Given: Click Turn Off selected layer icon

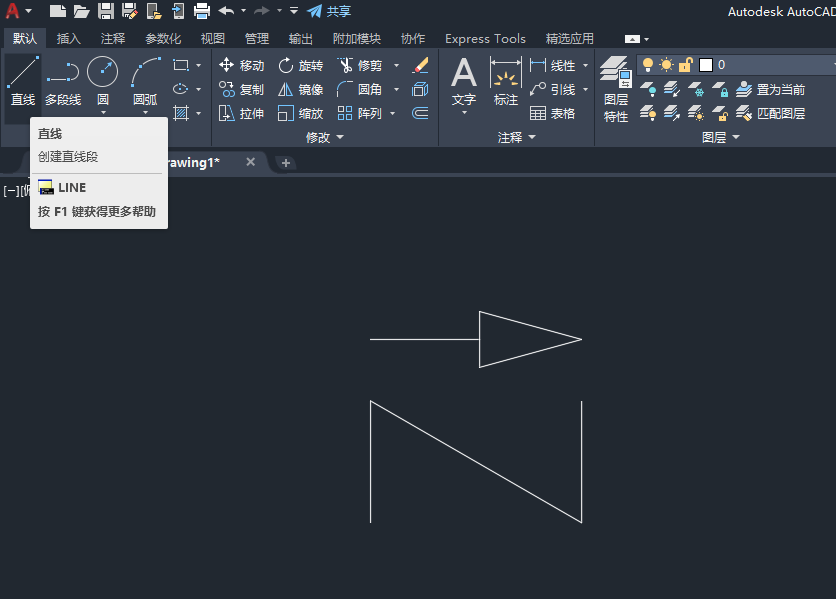Looking at the screenshot, I should click(648, 90).
